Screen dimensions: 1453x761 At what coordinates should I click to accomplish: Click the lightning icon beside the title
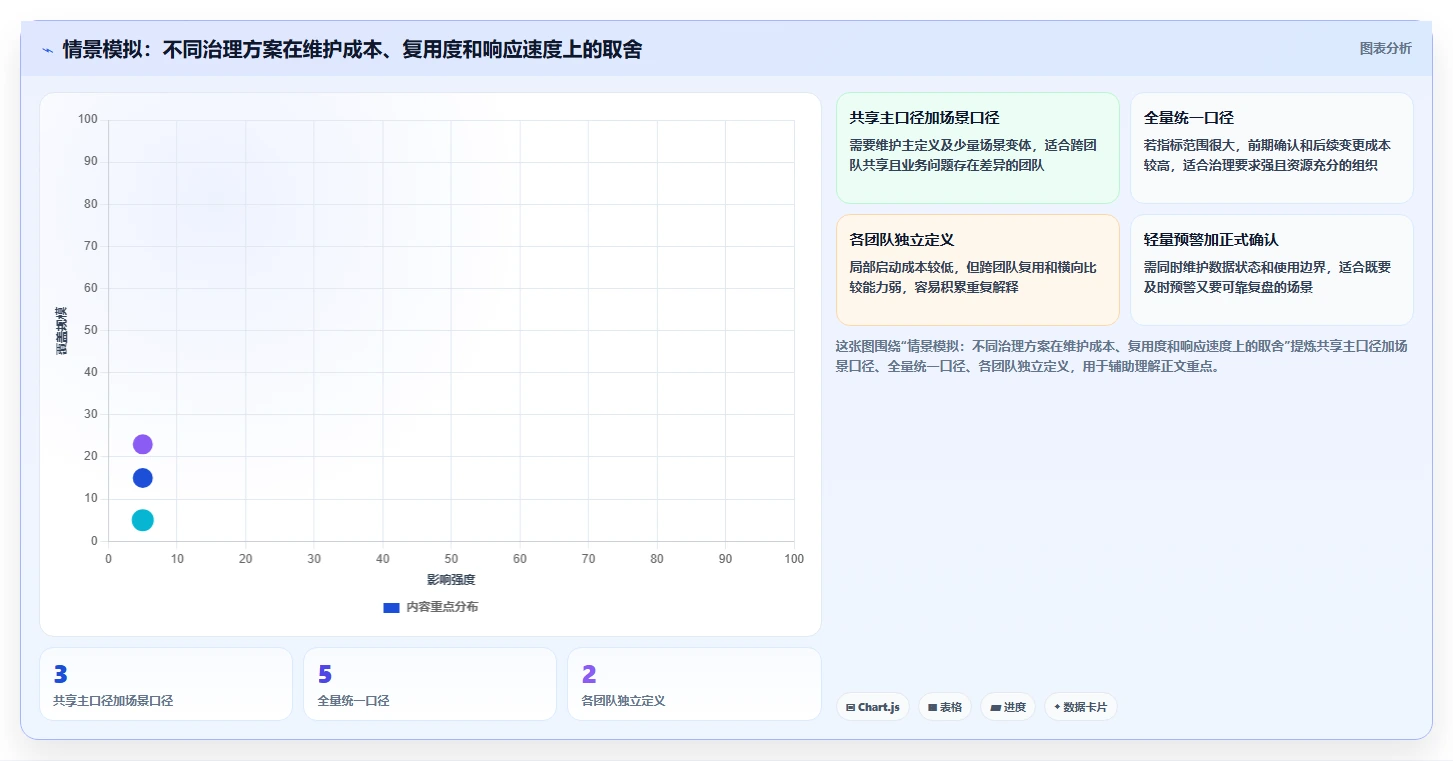(48, 50)
